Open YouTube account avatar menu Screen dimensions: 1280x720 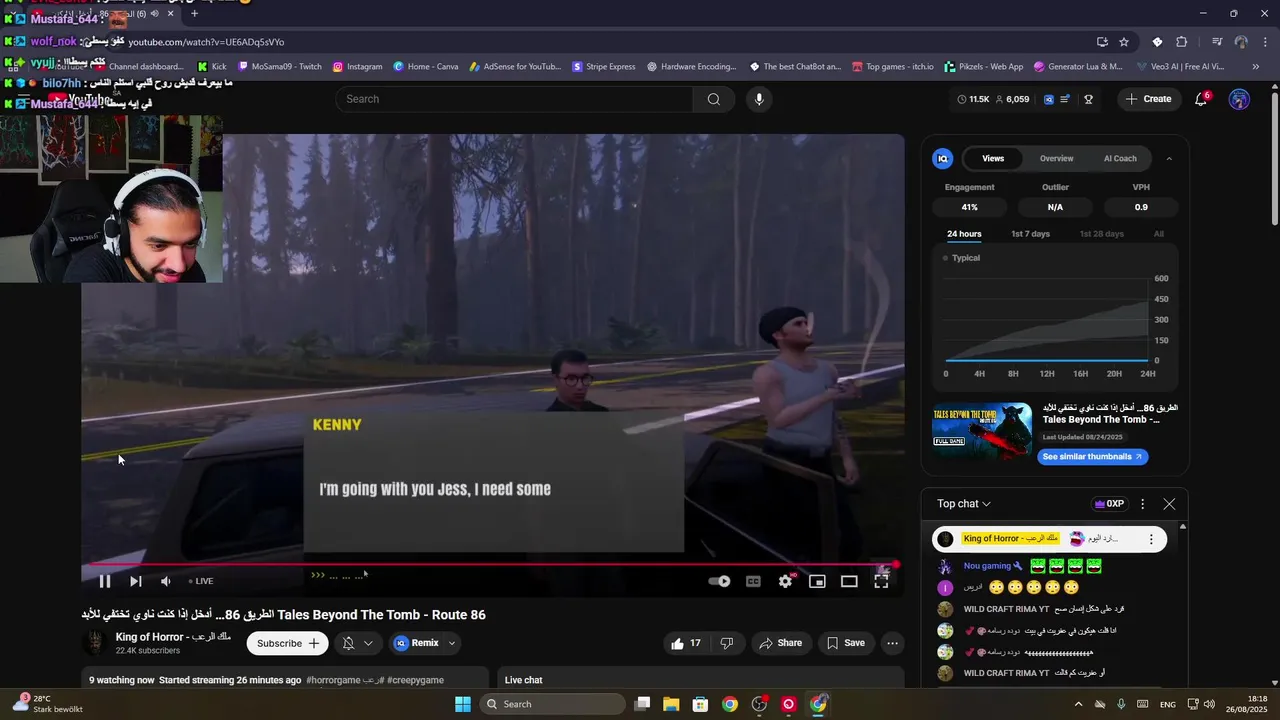[x=1239, y=99]
